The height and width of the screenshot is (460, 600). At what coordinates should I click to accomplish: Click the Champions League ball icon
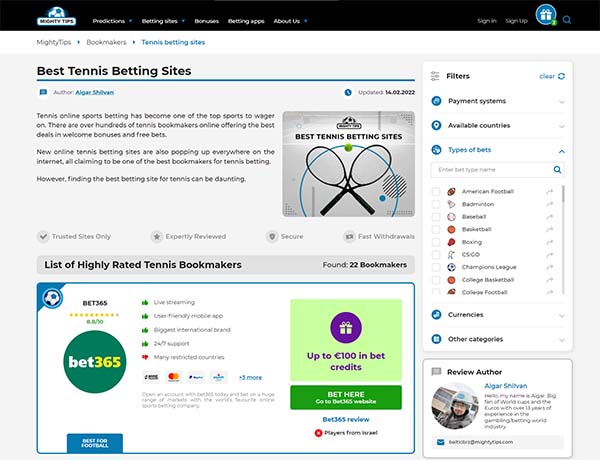[452, 267]
